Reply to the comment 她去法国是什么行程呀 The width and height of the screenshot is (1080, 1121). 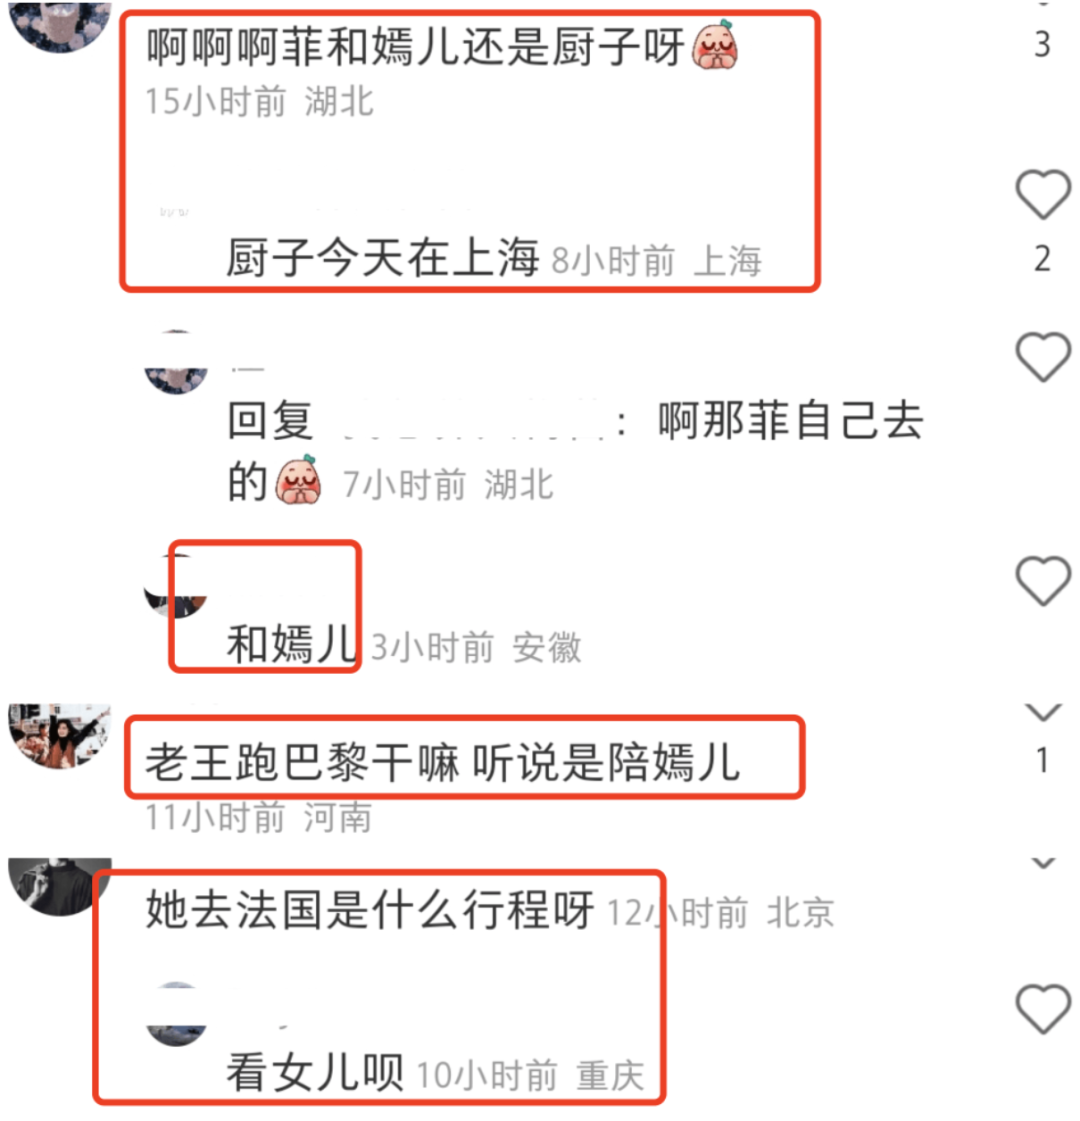[x=370, y=910]
